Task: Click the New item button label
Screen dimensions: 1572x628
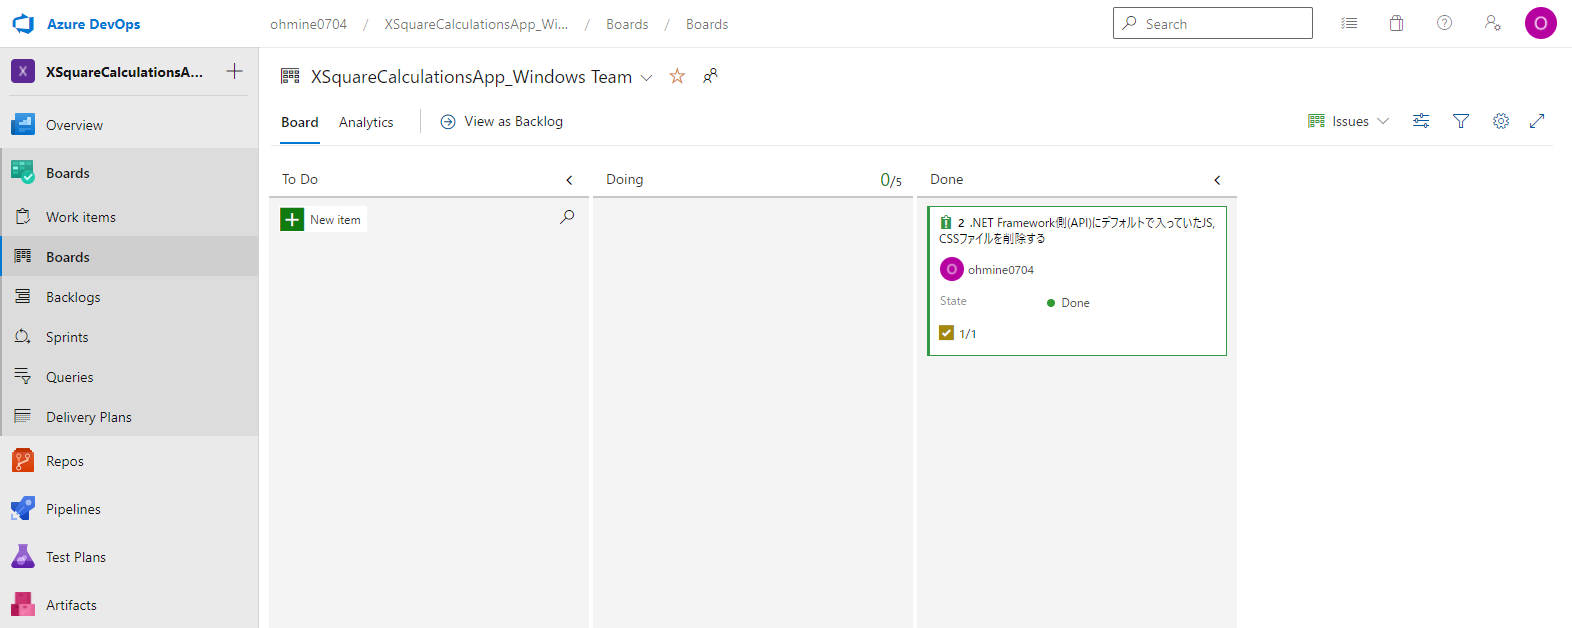Action: 335,220
